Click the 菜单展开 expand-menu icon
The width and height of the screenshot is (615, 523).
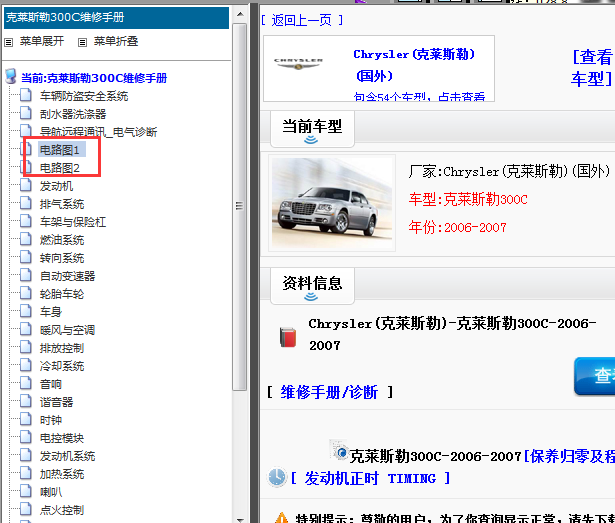coord(9,42)
